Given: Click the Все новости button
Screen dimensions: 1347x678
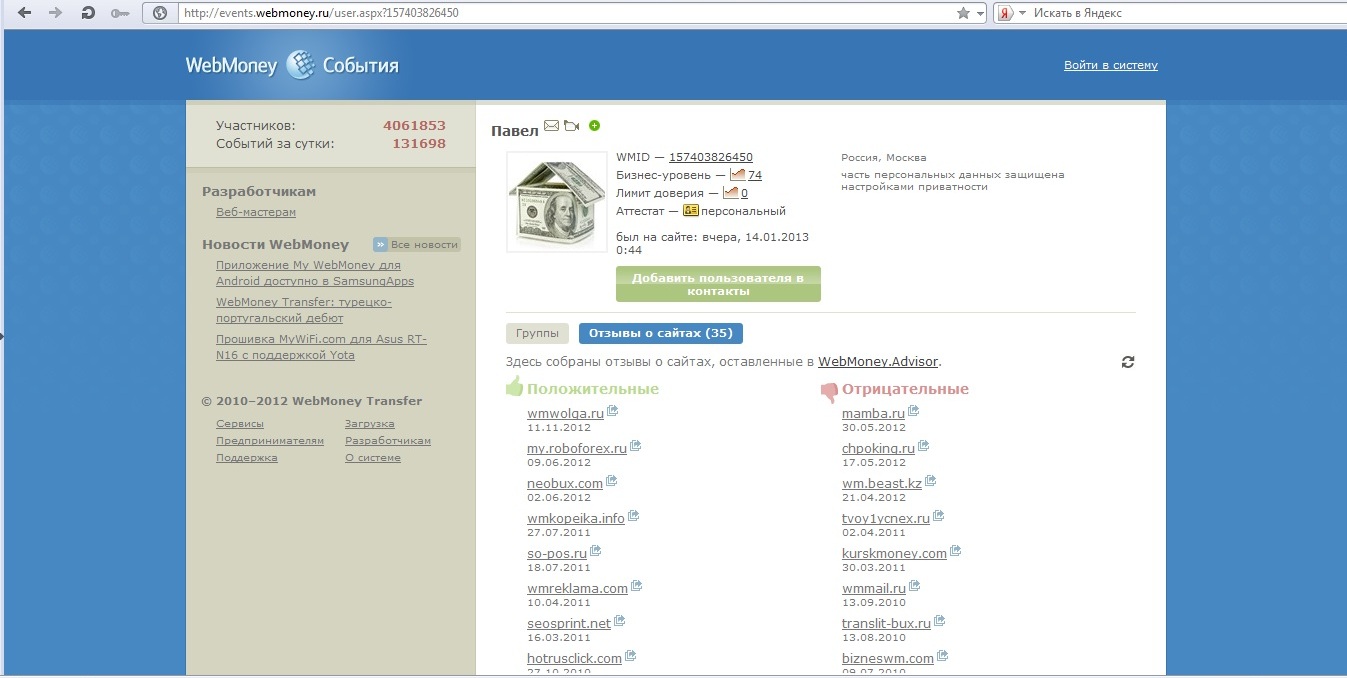Looking at the screenshot, I should pos(417,244).
